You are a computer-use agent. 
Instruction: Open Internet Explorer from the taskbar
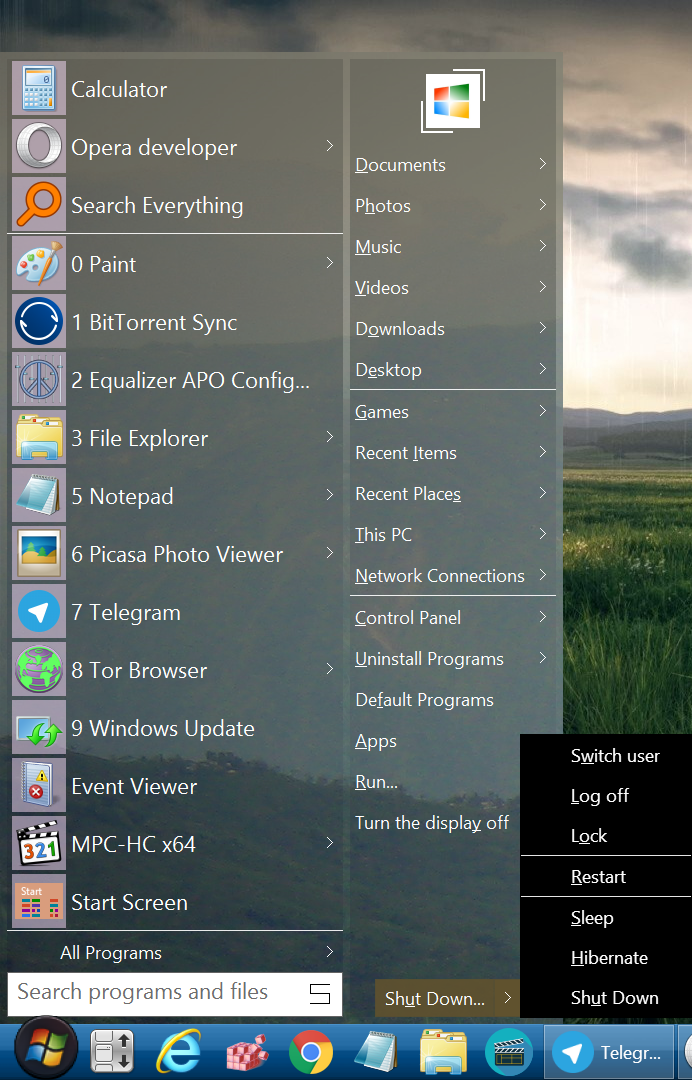click(180, 1052)
